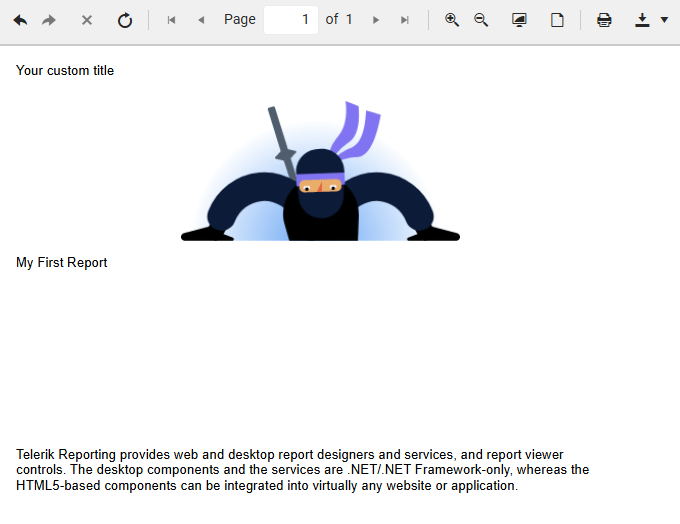This screenshot has height=524, width=680.
Task: Click the 'My First Report' text
Action: coord(62,262)
